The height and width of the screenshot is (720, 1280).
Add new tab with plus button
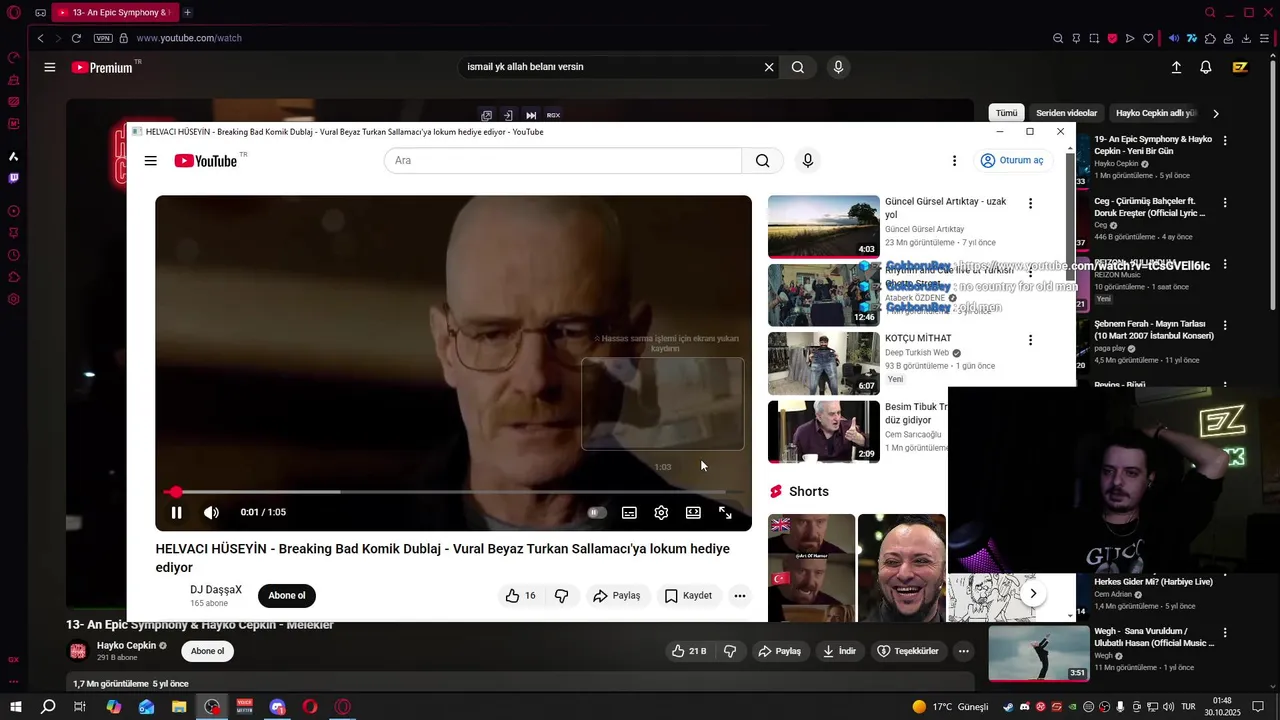[x=187, y=12]
